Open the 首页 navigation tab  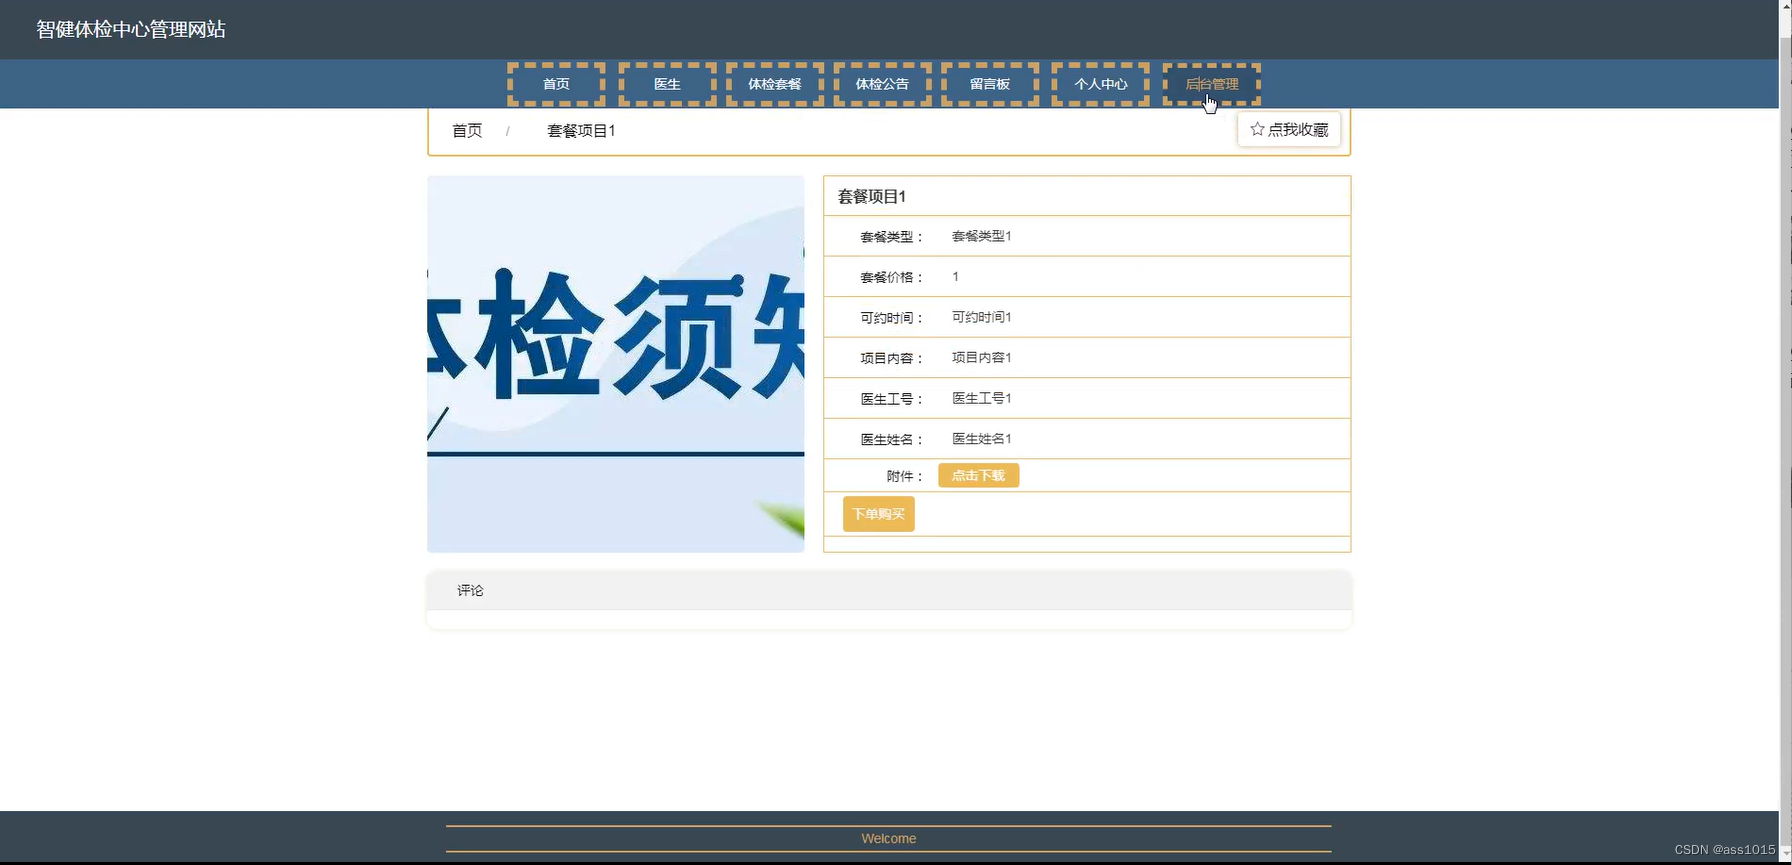(x=556, y=84)
